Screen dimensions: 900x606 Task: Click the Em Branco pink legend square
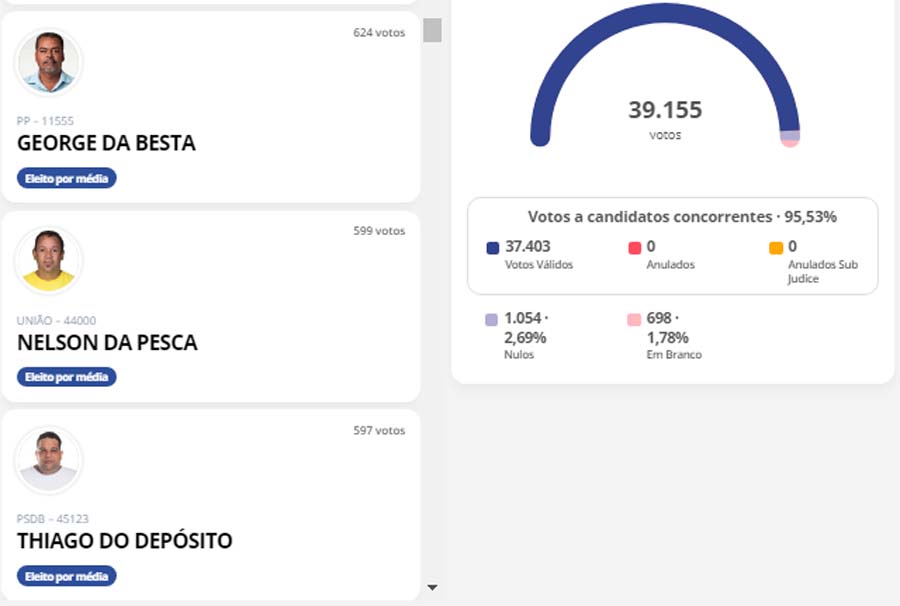pos(634,320)
